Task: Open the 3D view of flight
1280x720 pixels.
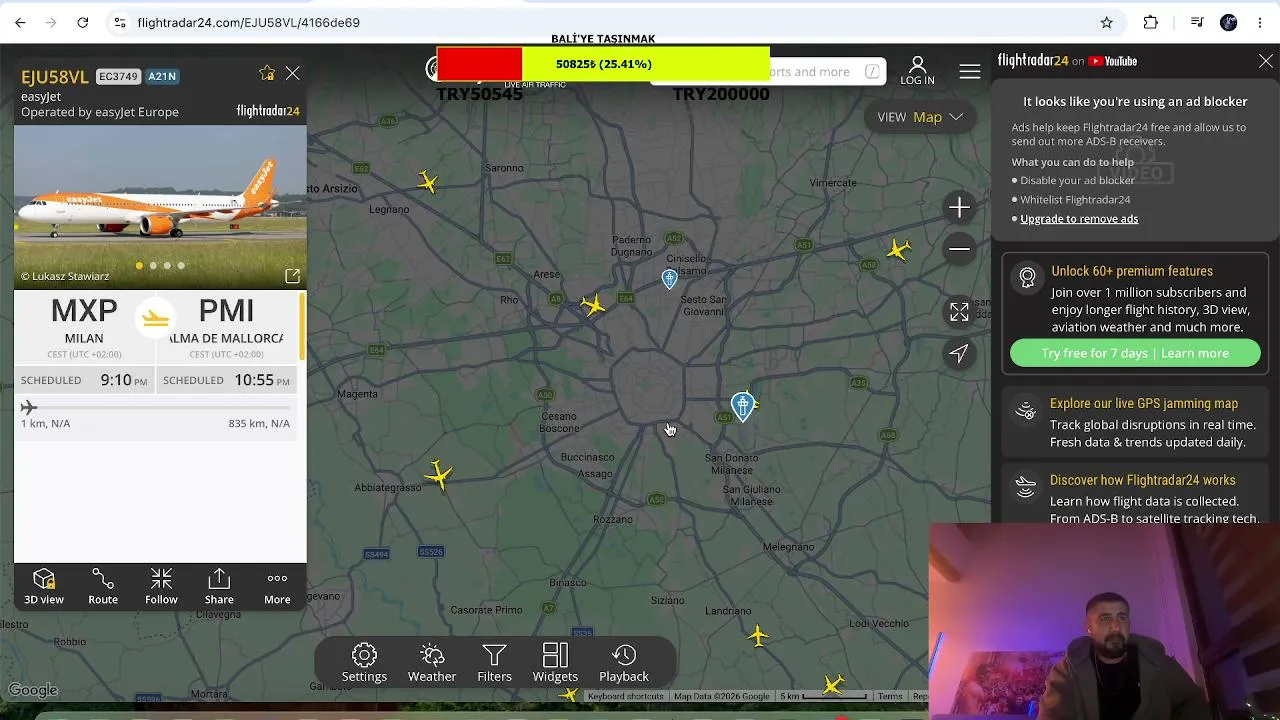Action: (43, 587)
